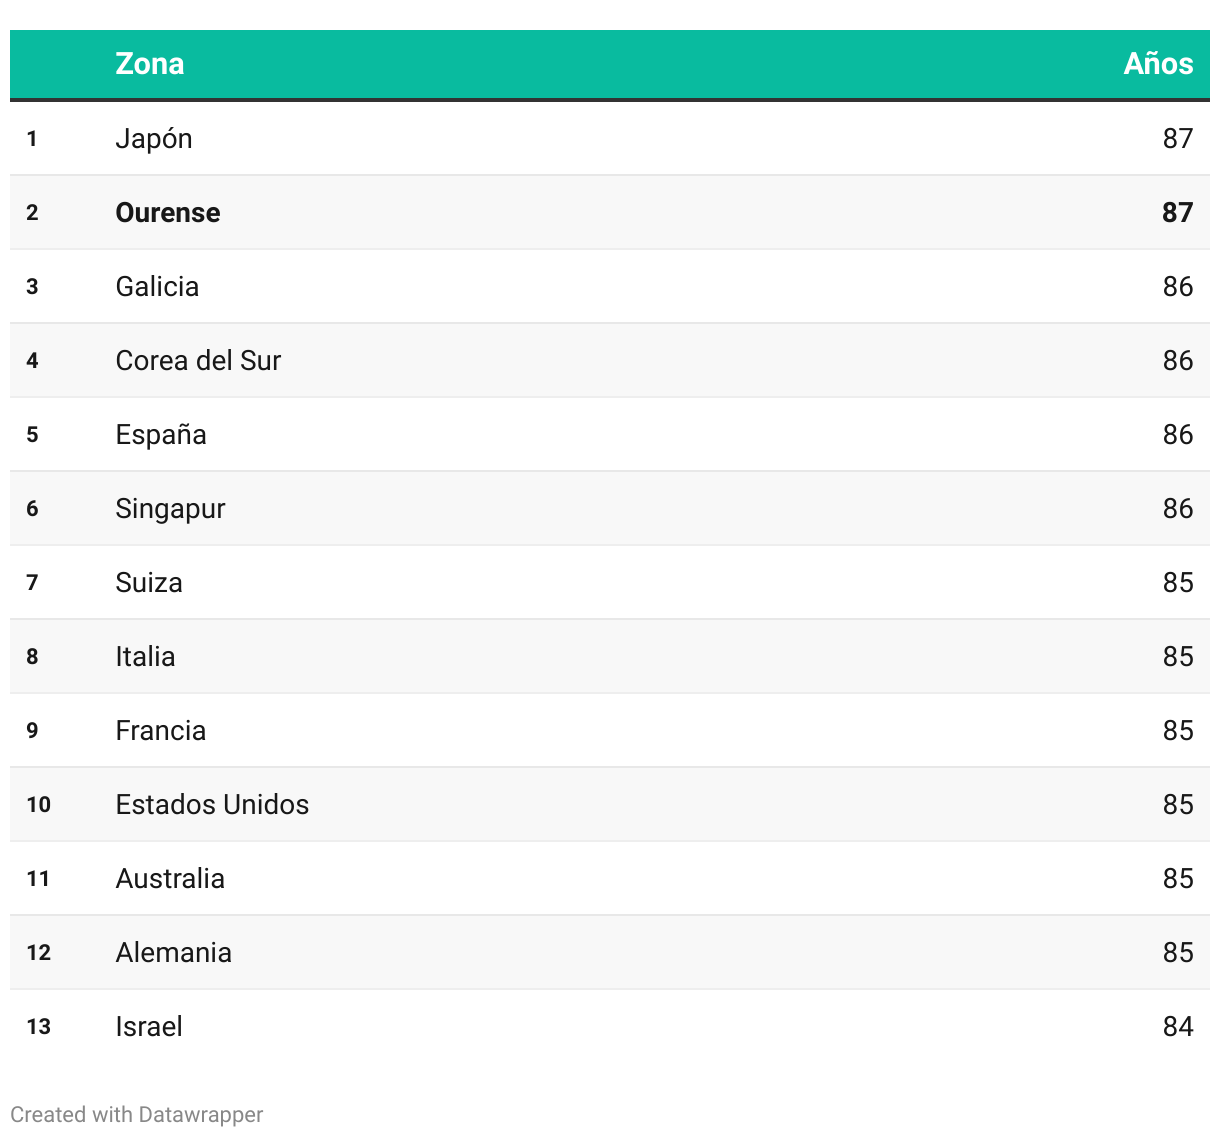Open the Created with Datawrapper link
Image resolution: width=1220 pixels, height=1138 pixels.
[137, 1114]
